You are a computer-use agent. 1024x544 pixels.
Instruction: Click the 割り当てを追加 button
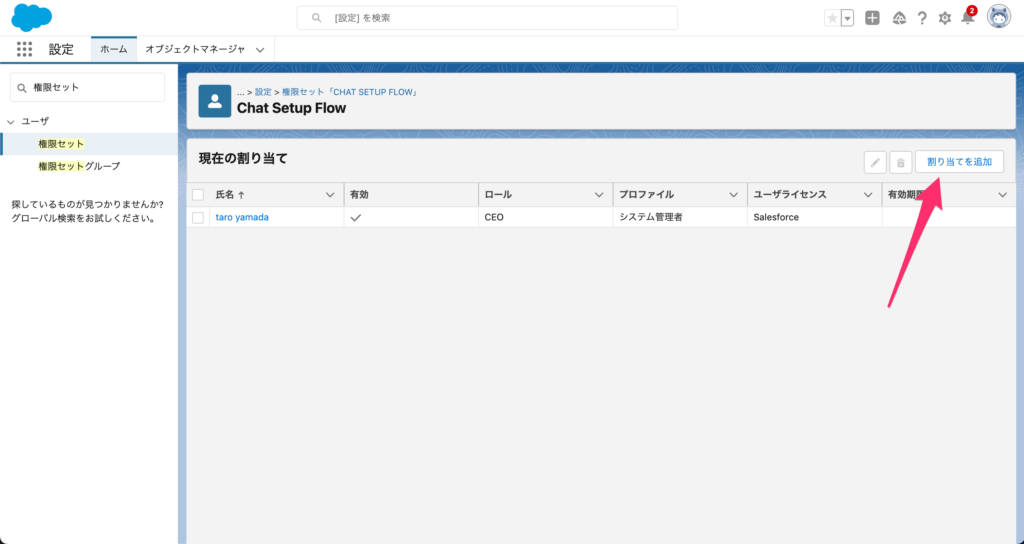tap(959, 162)
